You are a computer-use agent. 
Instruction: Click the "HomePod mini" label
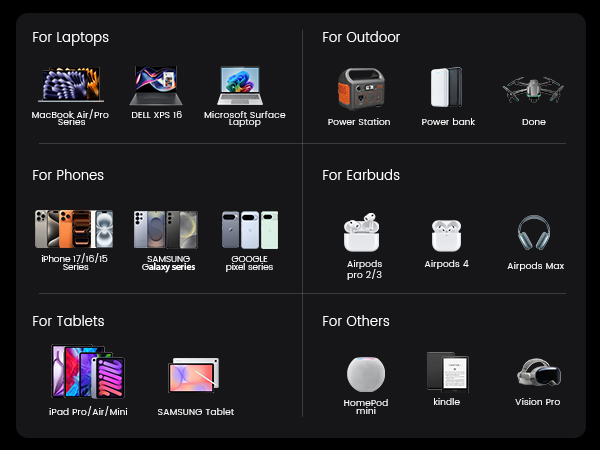coord(366,407)
